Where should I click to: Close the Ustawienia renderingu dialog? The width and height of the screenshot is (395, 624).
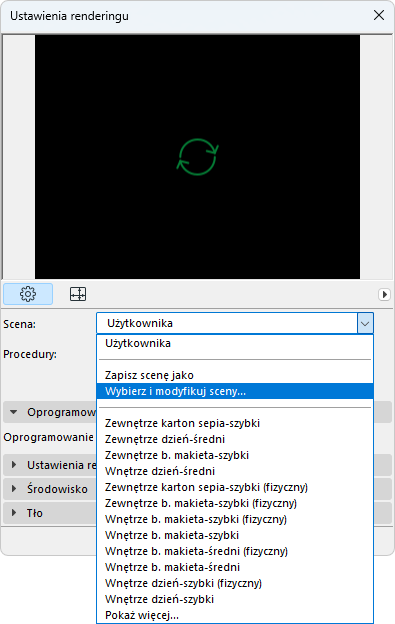coord(379,15)
